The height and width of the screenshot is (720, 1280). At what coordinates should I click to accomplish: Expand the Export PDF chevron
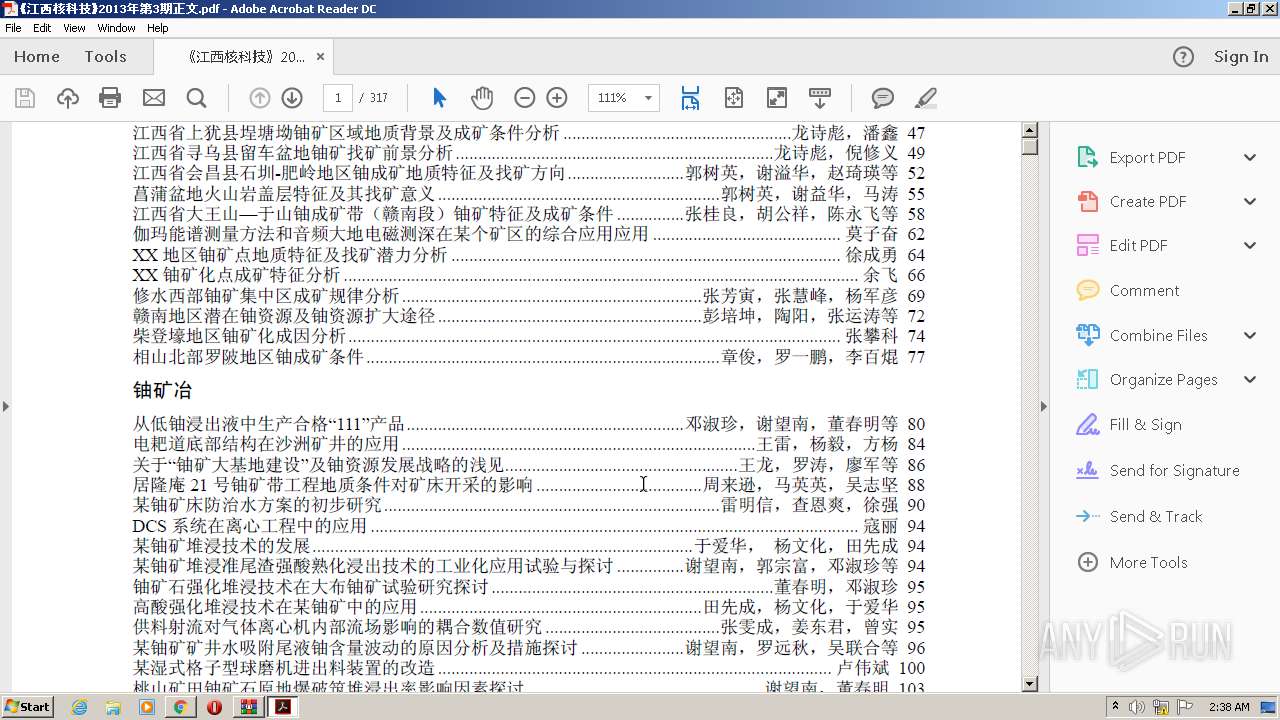(1250, 158)
